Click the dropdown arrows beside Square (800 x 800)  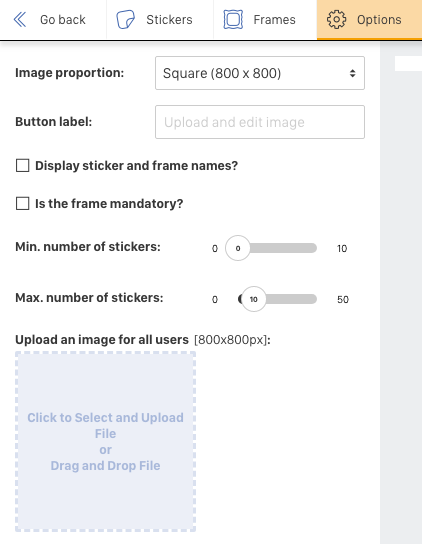coord(352,73)
